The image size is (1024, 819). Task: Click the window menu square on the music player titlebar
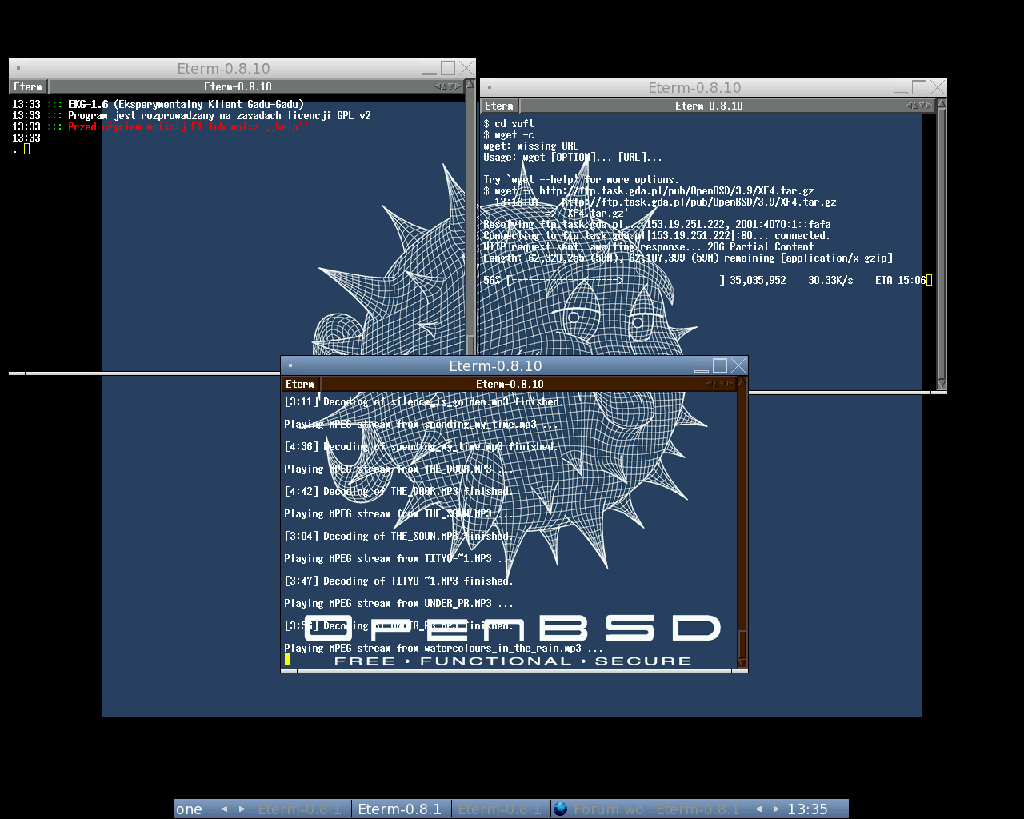point(290,365)
